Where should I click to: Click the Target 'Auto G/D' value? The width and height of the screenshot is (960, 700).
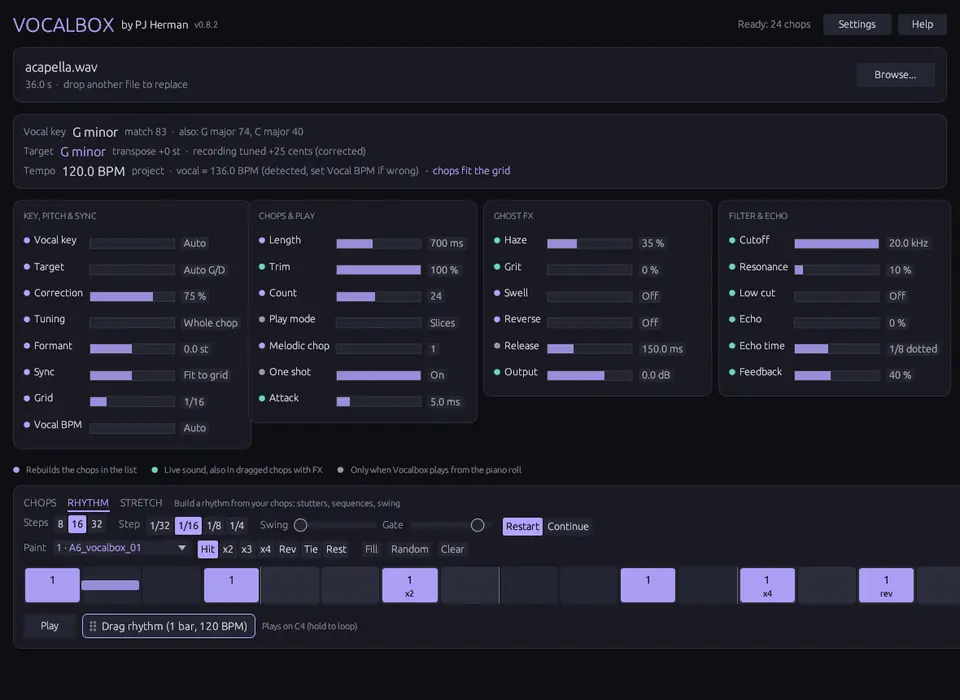click(204, 270)
